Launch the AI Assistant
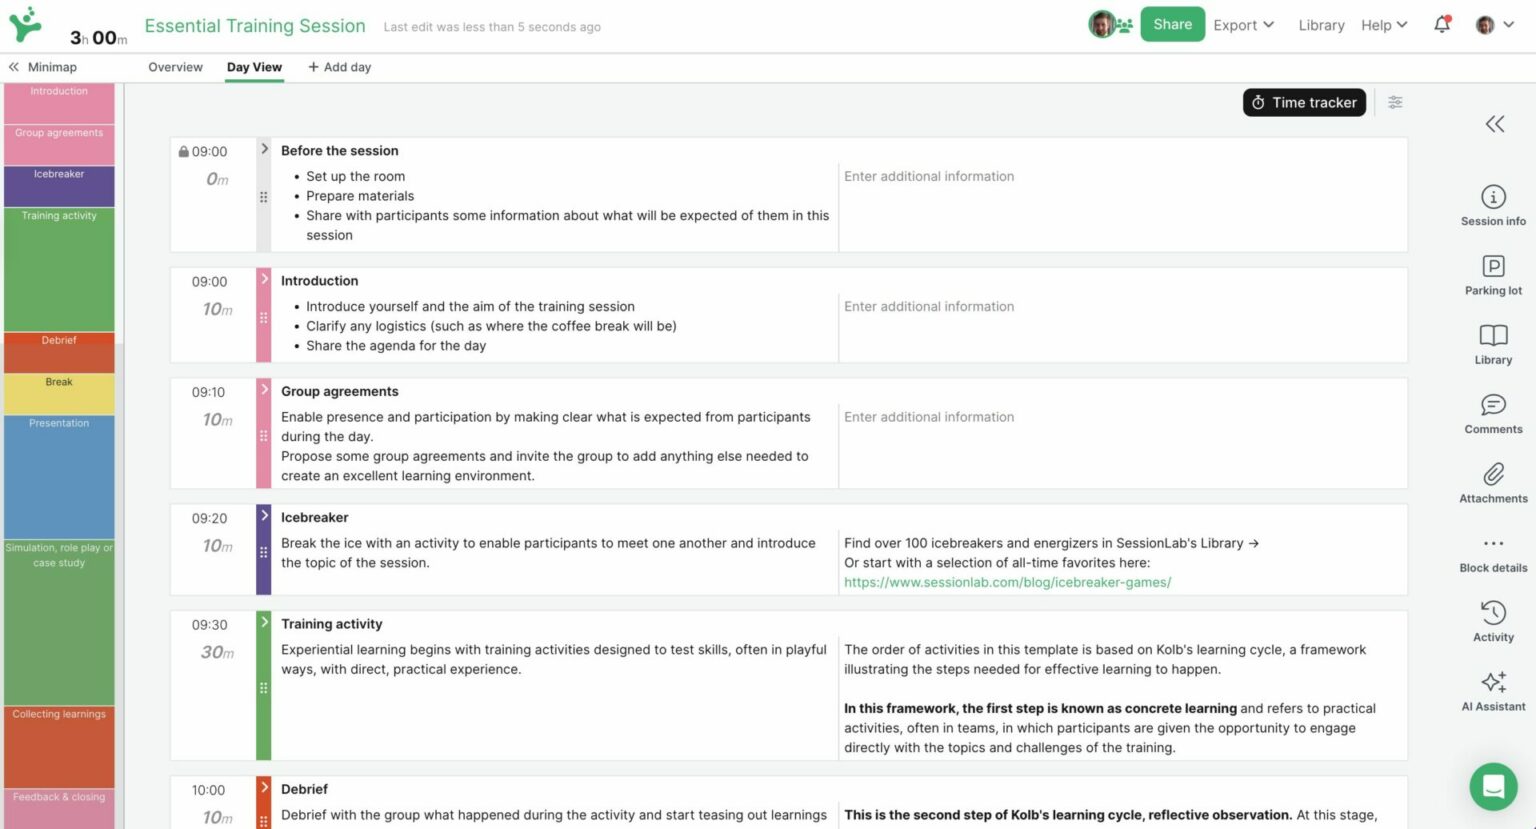 click(1492, 688)
